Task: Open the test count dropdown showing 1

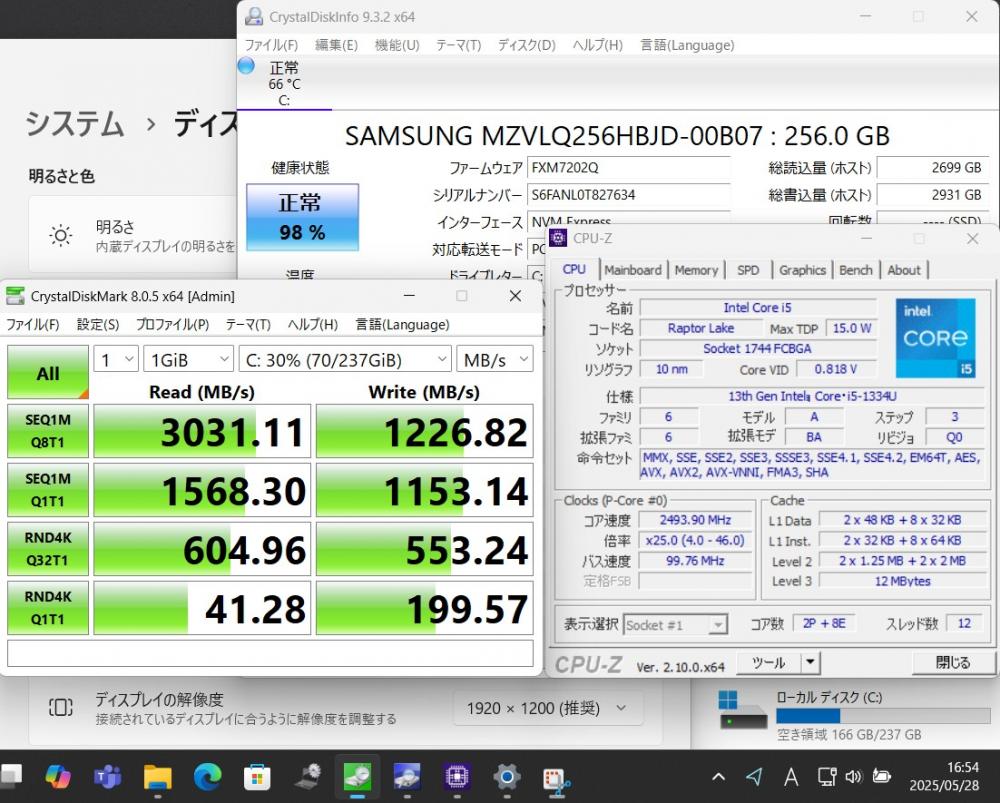Action: (116, 360)
